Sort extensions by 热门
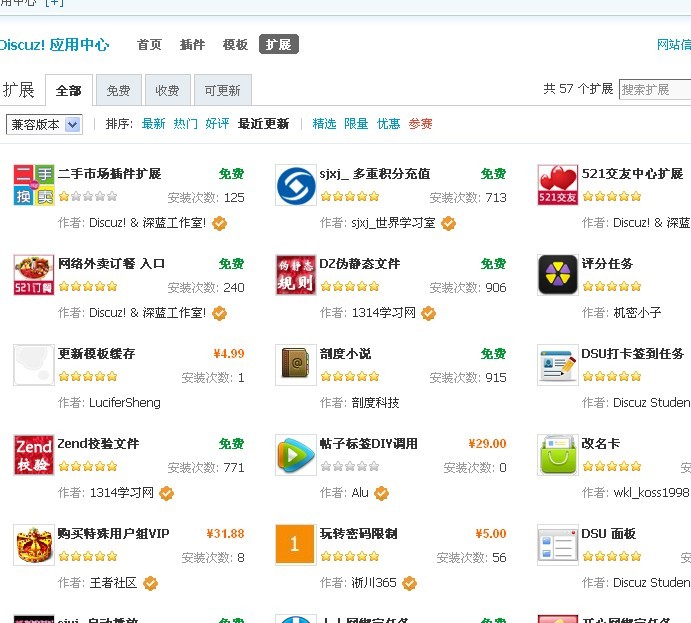 click(x=186, y=124)
